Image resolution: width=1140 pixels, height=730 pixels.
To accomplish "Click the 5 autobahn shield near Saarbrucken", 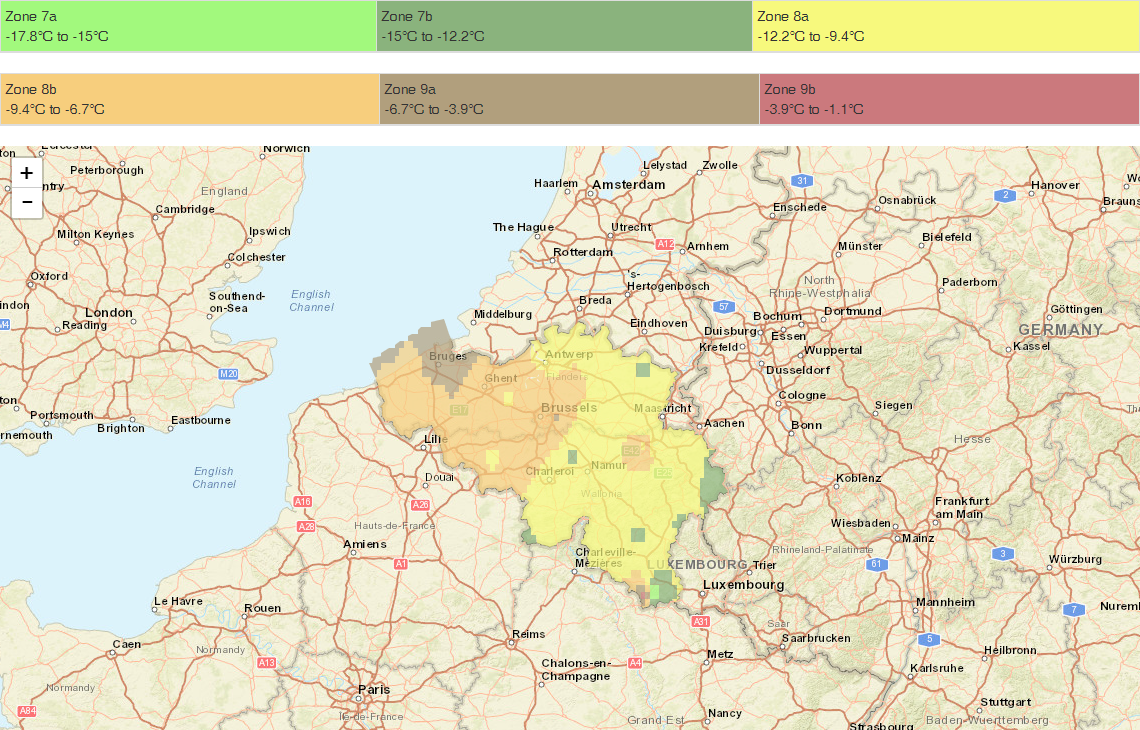I will pyautogui.click(x=928, y=640).
